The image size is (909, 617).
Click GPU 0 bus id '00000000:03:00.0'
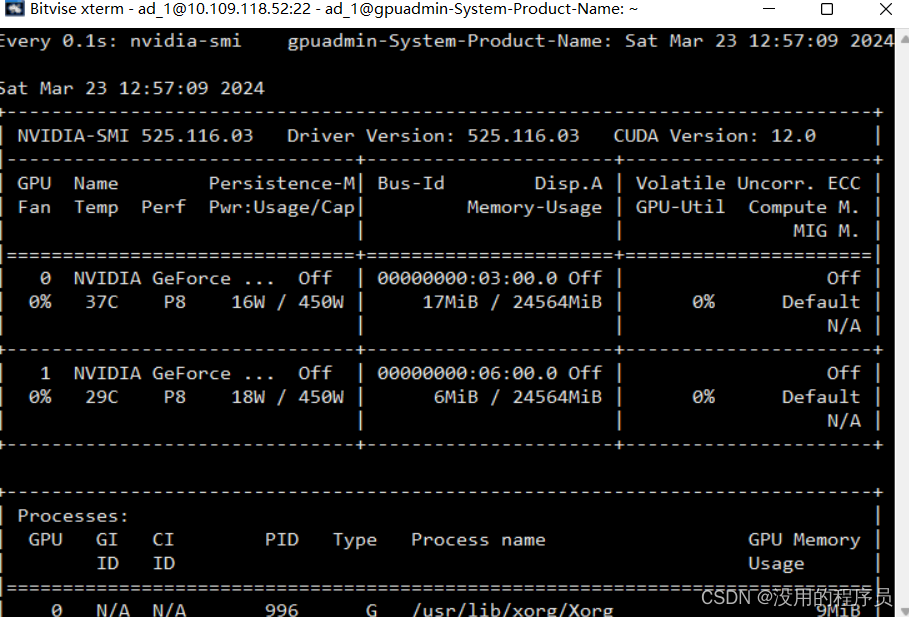click(x=467, y=278)
